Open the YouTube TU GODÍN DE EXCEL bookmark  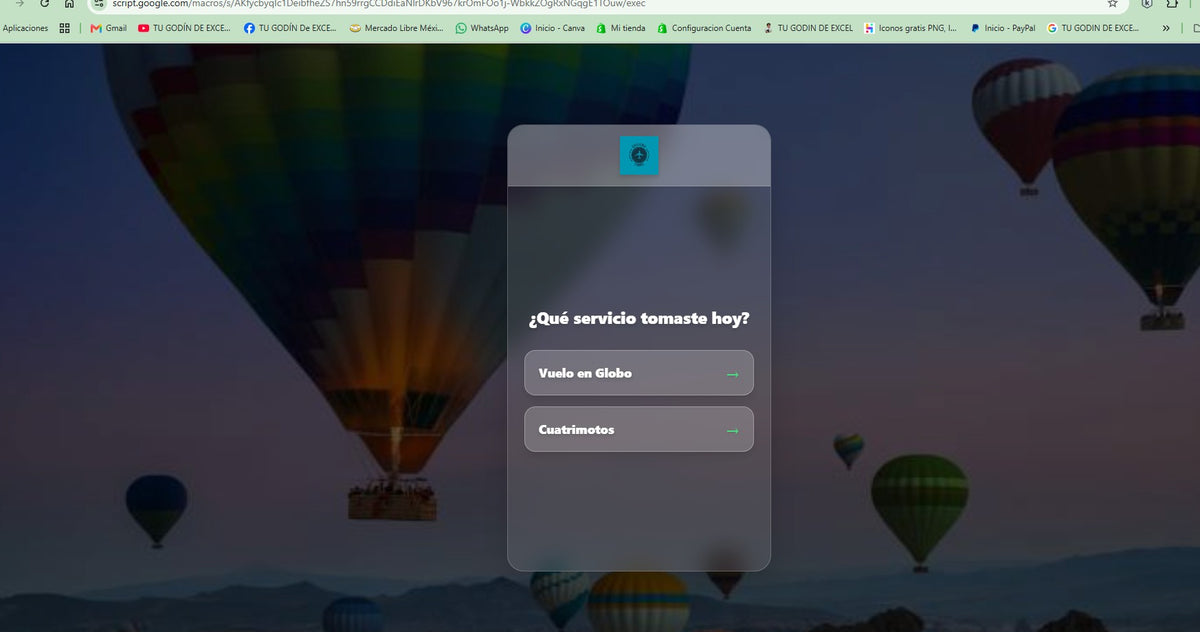[x=184, y=28]
